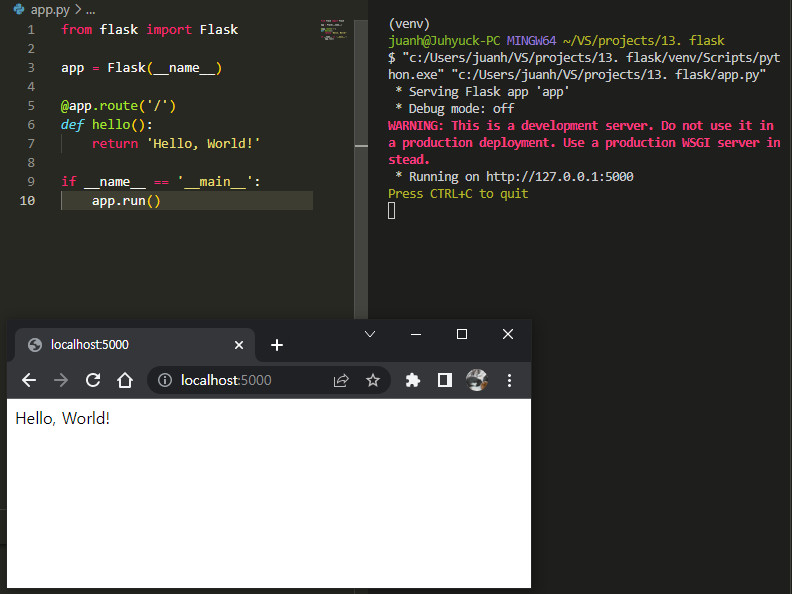Open the http://127.0.0.1:5000 terminal link
This screenshot has height=594, width=792.
[560, 177]
